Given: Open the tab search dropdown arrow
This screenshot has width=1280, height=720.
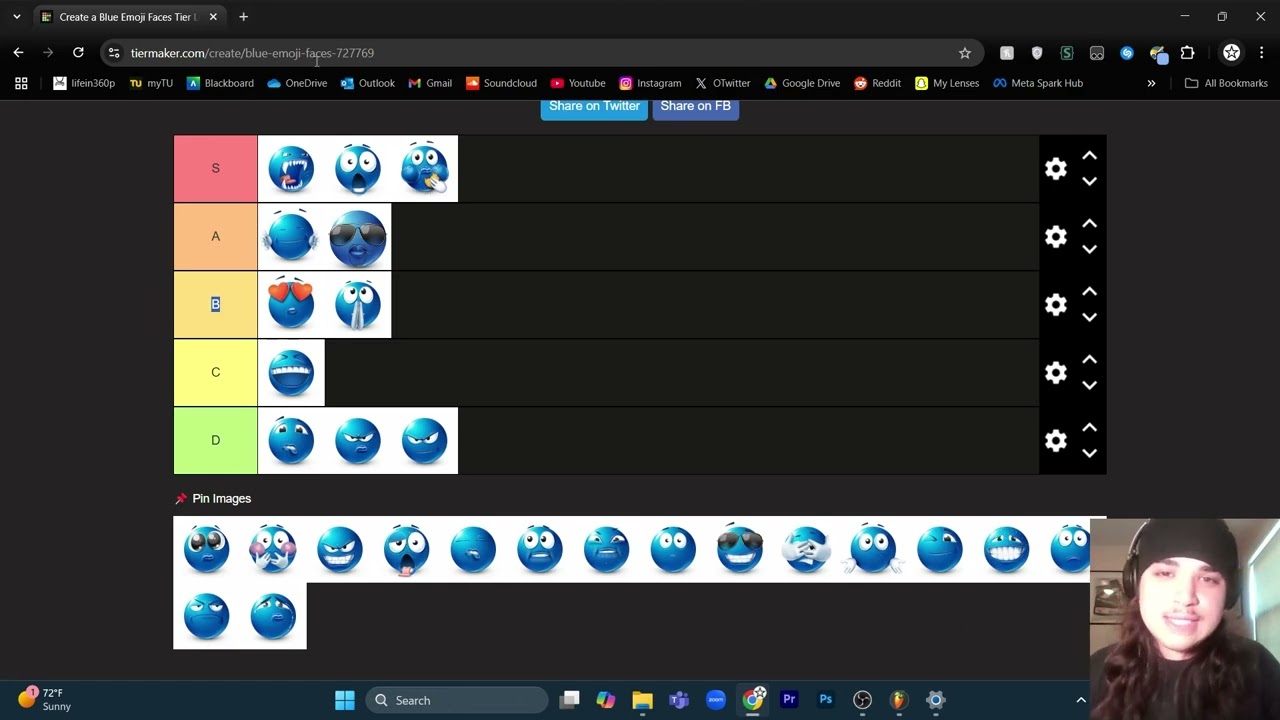Looking at the screenshot, I should 16,17.
